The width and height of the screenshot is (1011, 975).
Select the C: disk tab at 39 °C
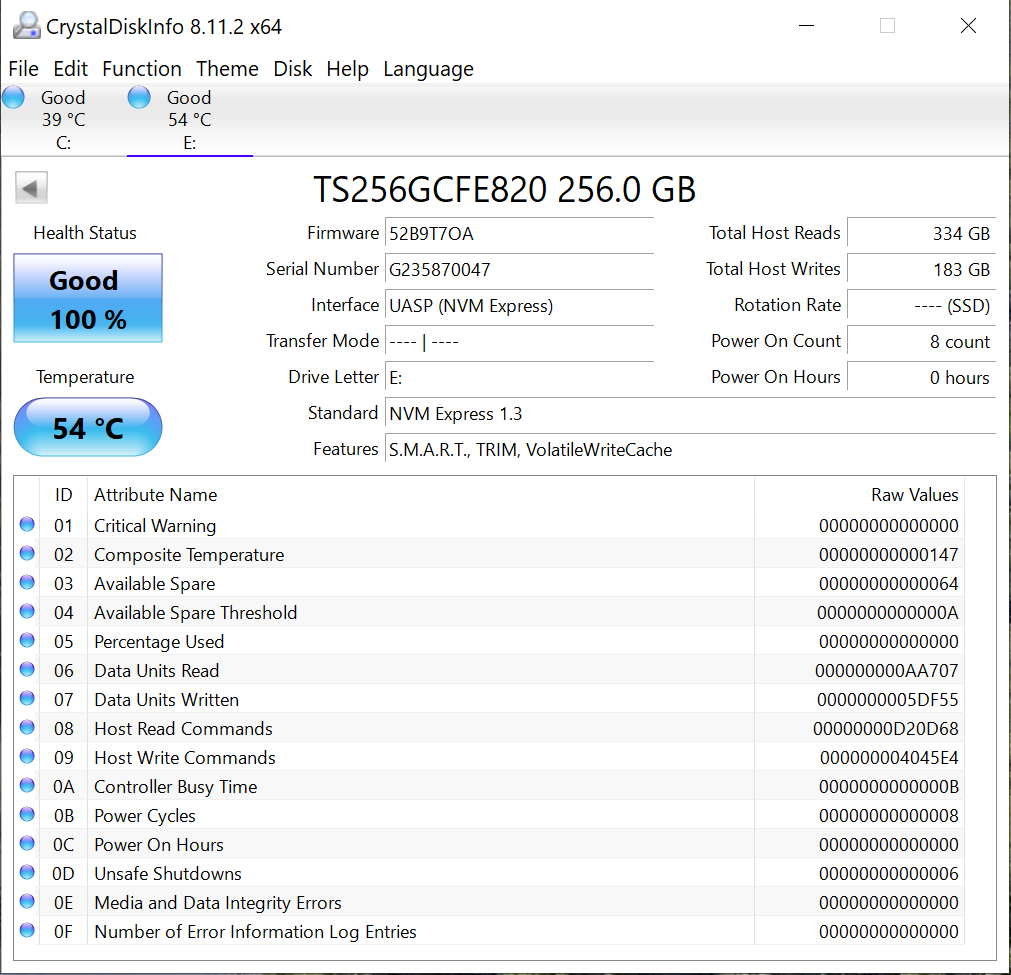pyautogui.click(x=63, y=120)
